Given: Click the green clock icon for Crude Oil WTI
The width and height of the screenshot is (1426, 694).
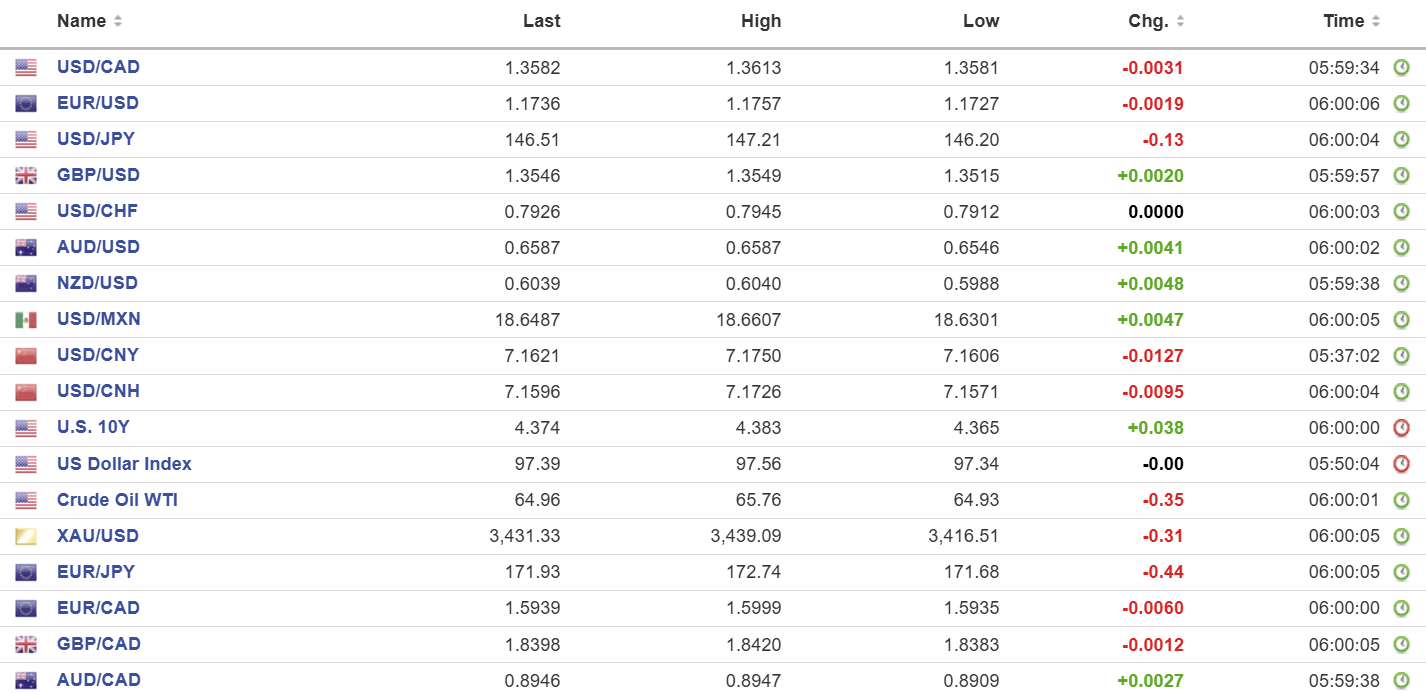Looking at the screenshot, I should [1402, 500].
